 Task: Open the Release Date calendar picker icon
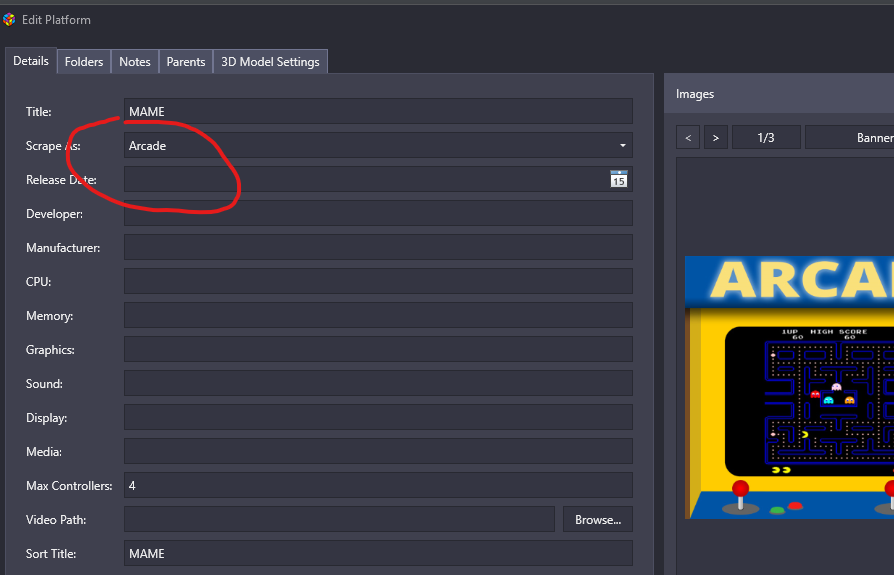[x=619, y=179]
